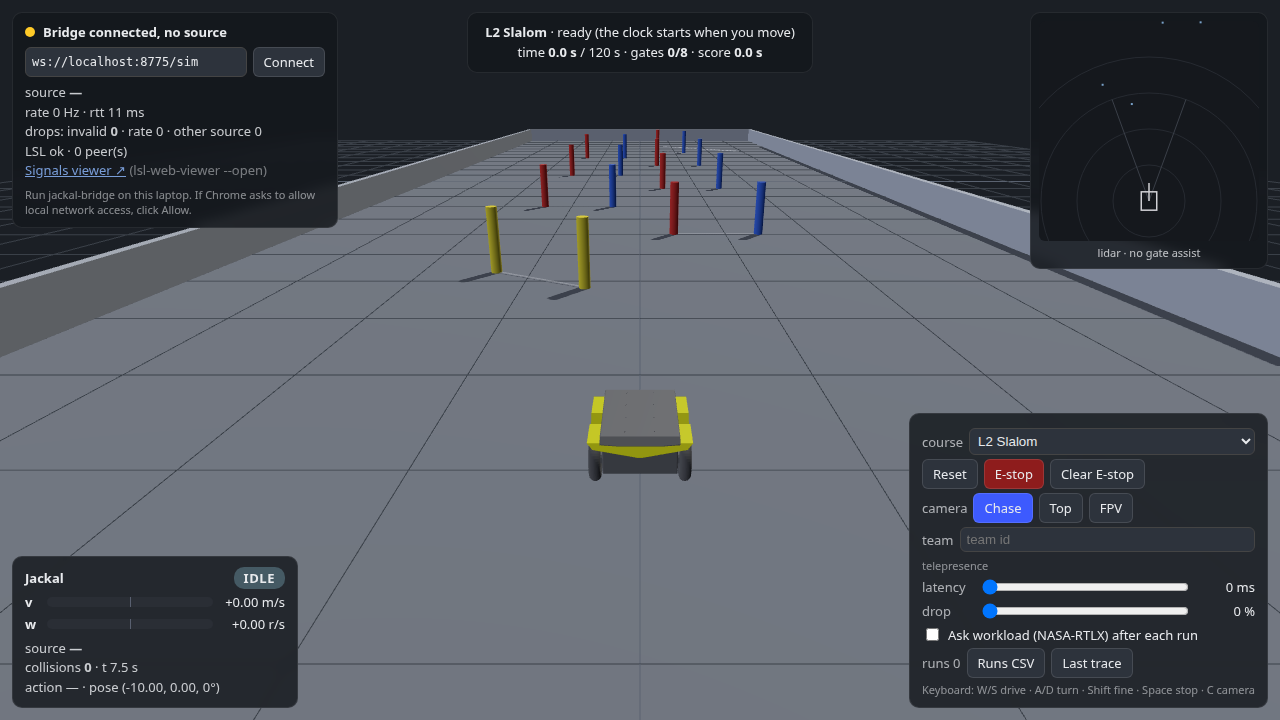Image resolution: width=1280 pixels, height=720 pixels.
Task: Click the 'rate 0 Hz · rtt 11 ms' line
Action: 85,112
